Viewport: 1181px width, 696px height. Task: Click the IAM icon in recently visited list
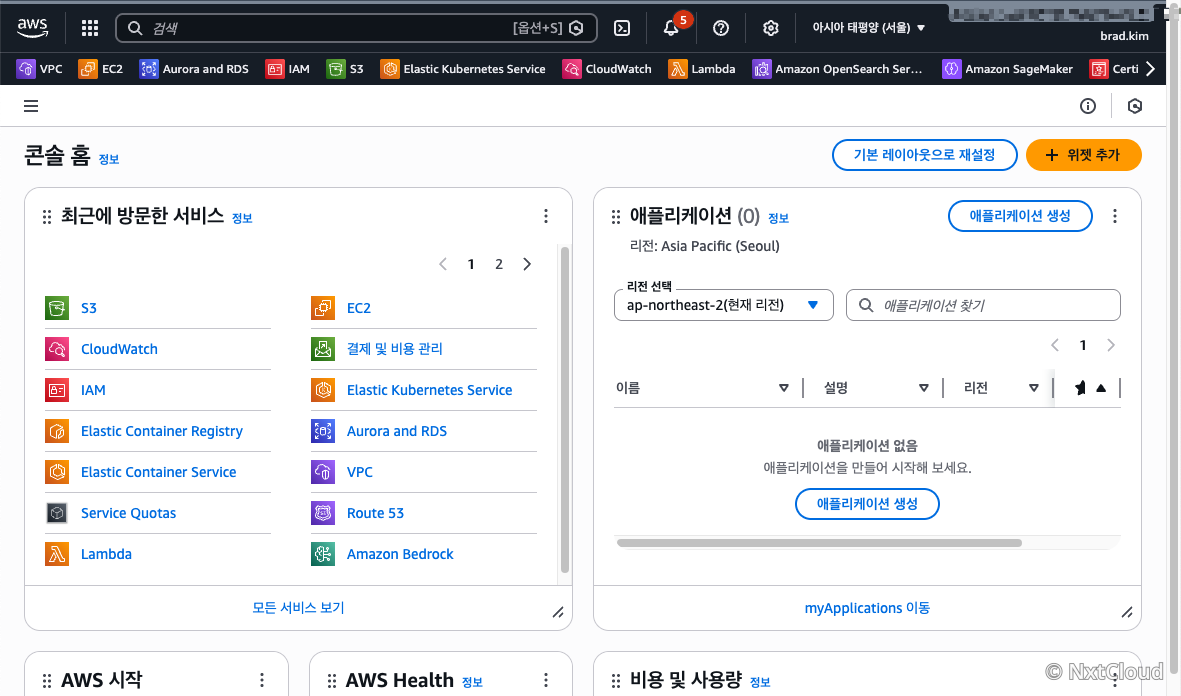coord(57,390)
